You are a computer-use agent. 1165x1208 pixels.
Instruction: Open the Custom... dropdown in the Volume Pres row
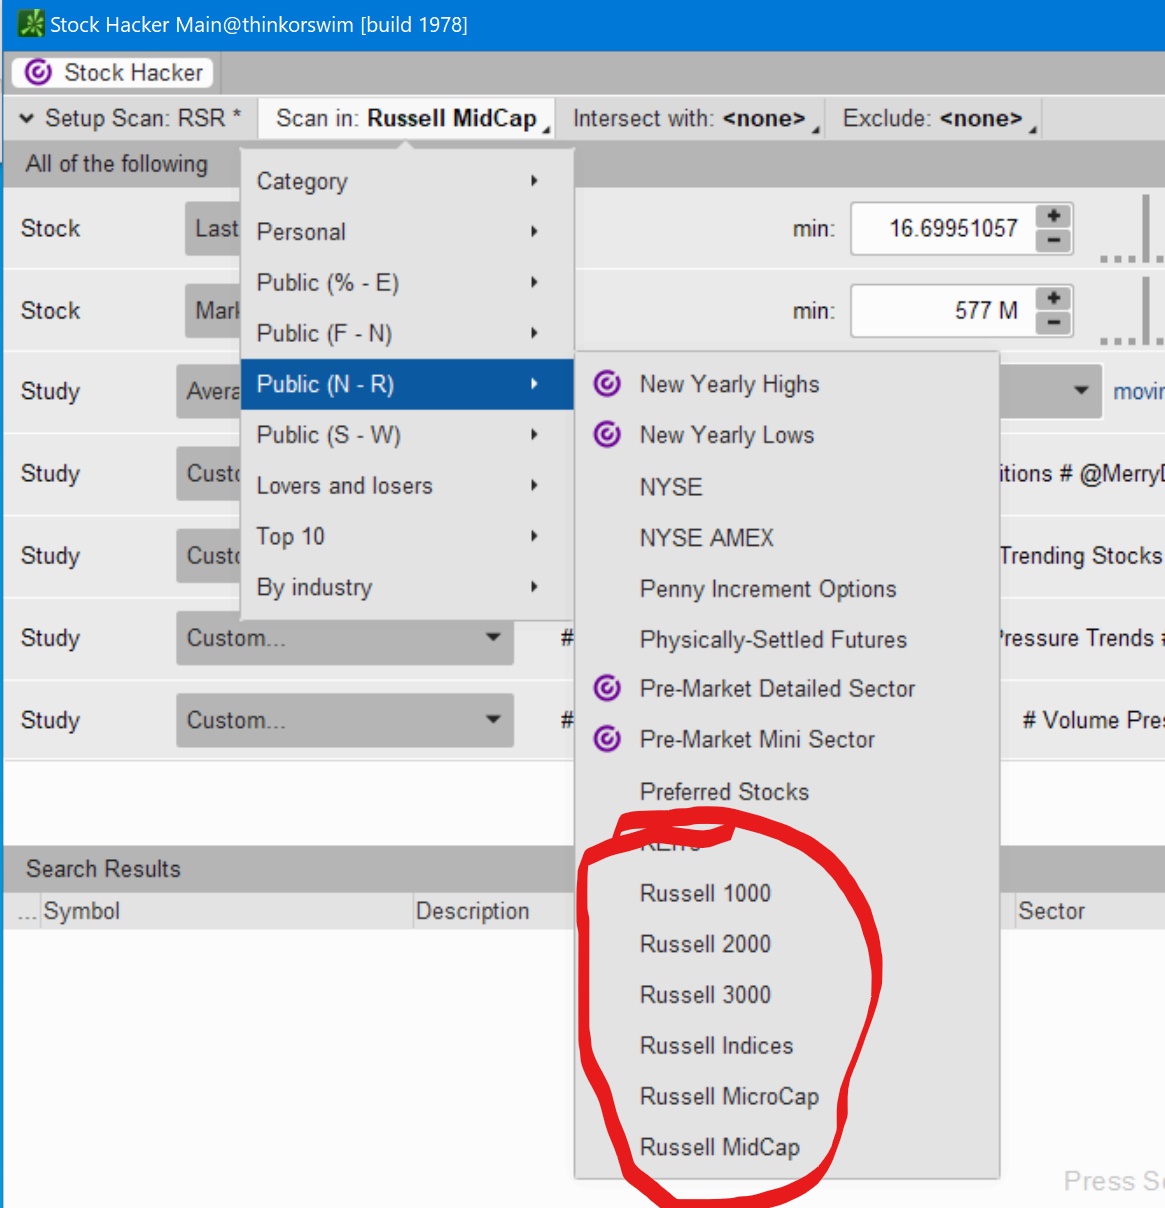(345, 720)
